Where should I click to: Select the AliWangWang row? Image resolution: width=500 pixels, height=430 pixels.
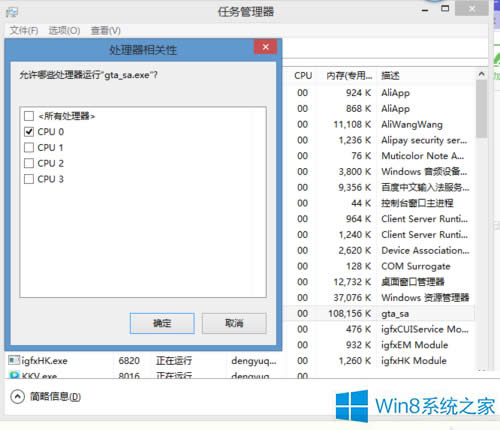(379, 124)
